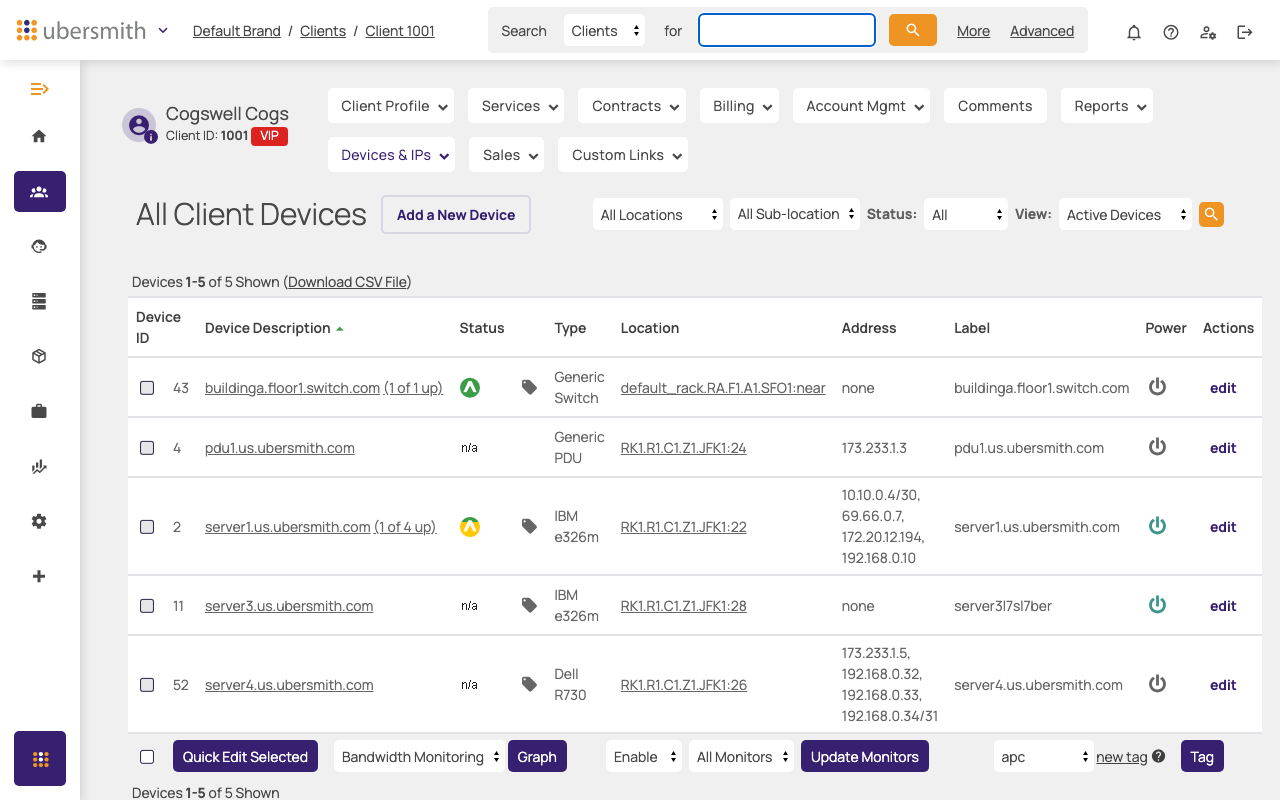This screenshot has height=800, width=1280.
Task: Select the checkbox for device 43
Action: tap(147, 388)
